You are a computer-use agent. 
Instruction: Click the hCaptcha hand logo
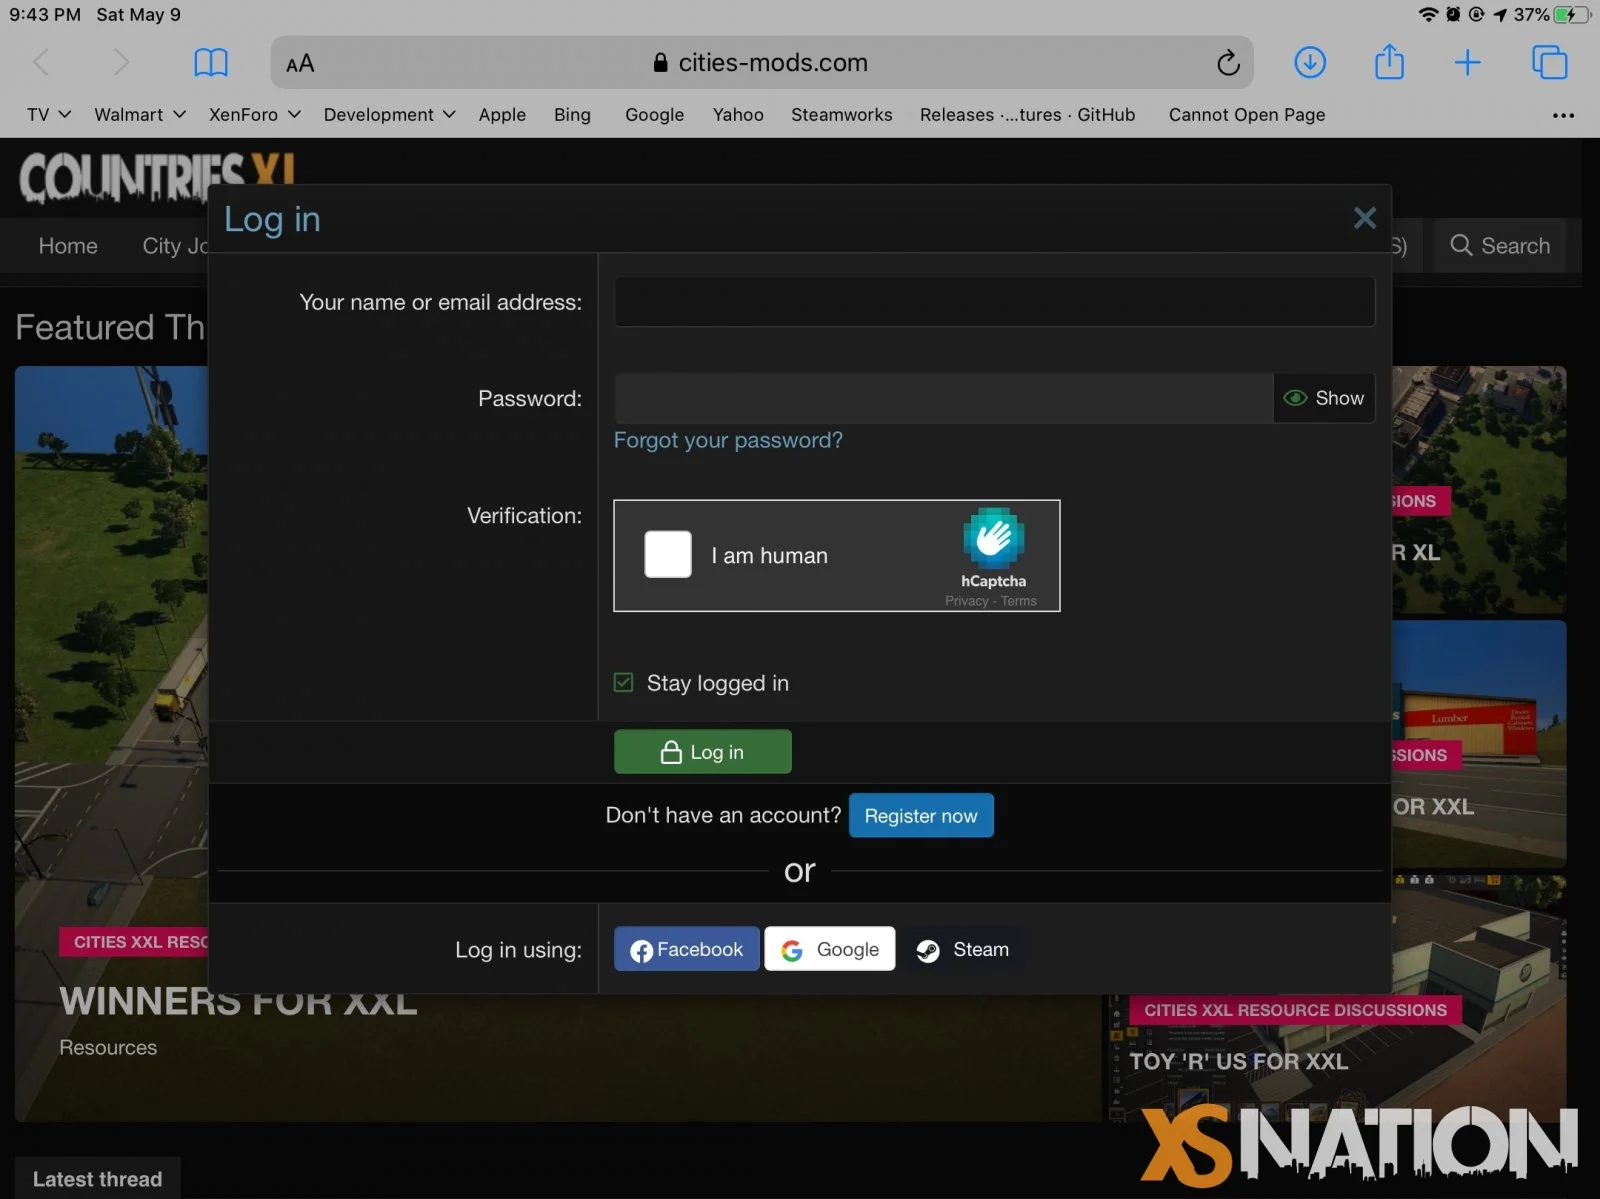(993, 538)
